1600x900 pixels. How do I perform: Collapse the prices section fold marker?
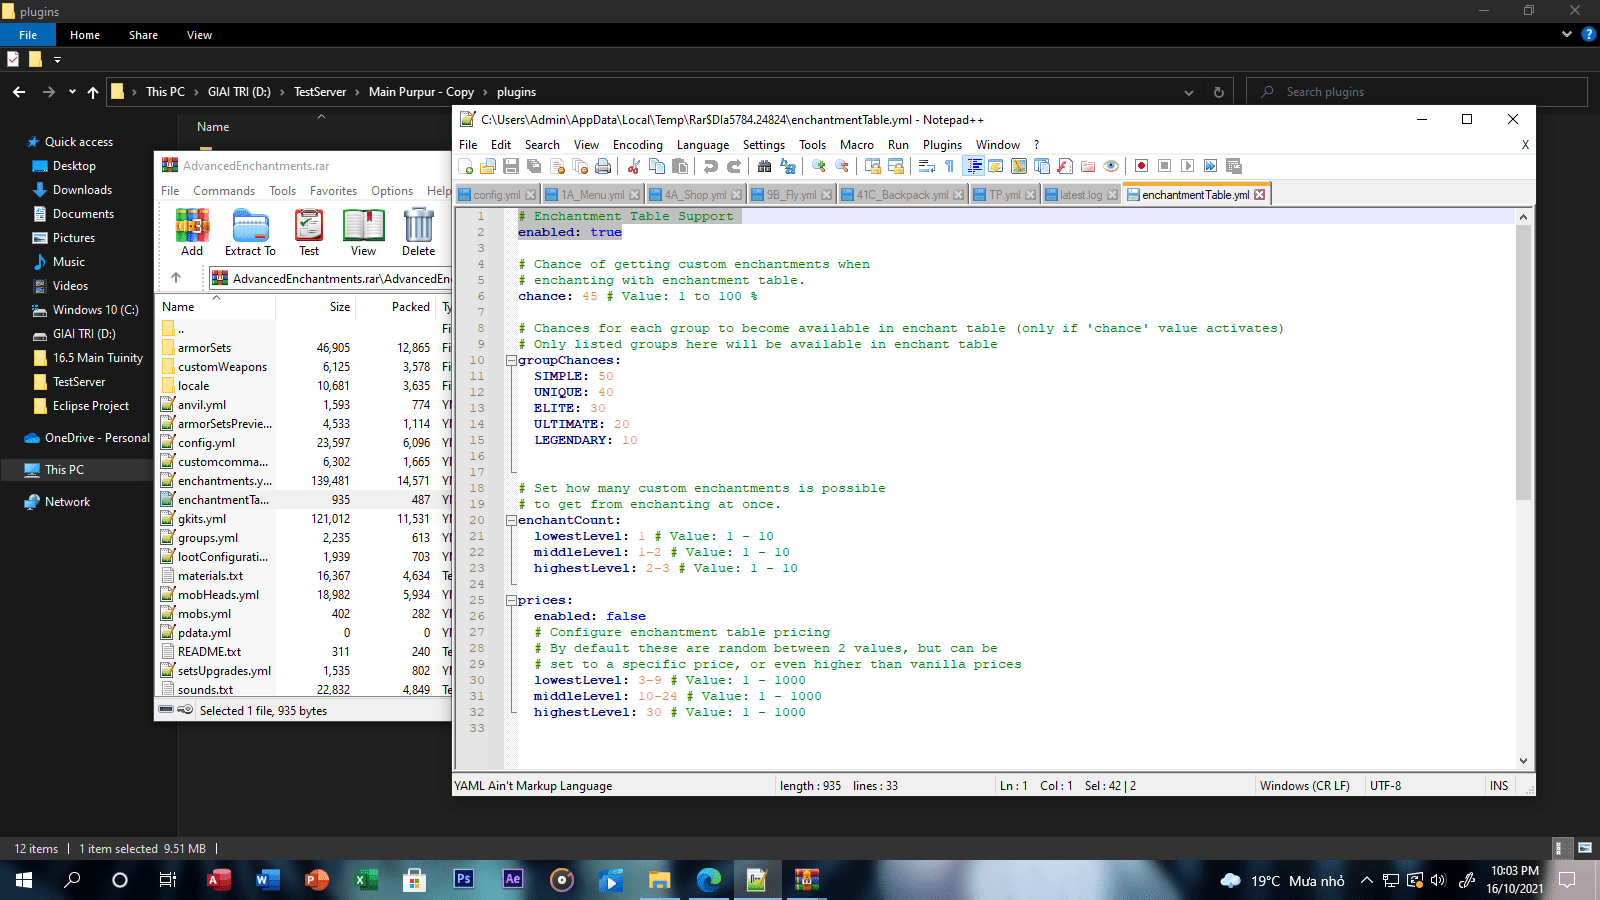pyautogui.click(x=511, y=600)
